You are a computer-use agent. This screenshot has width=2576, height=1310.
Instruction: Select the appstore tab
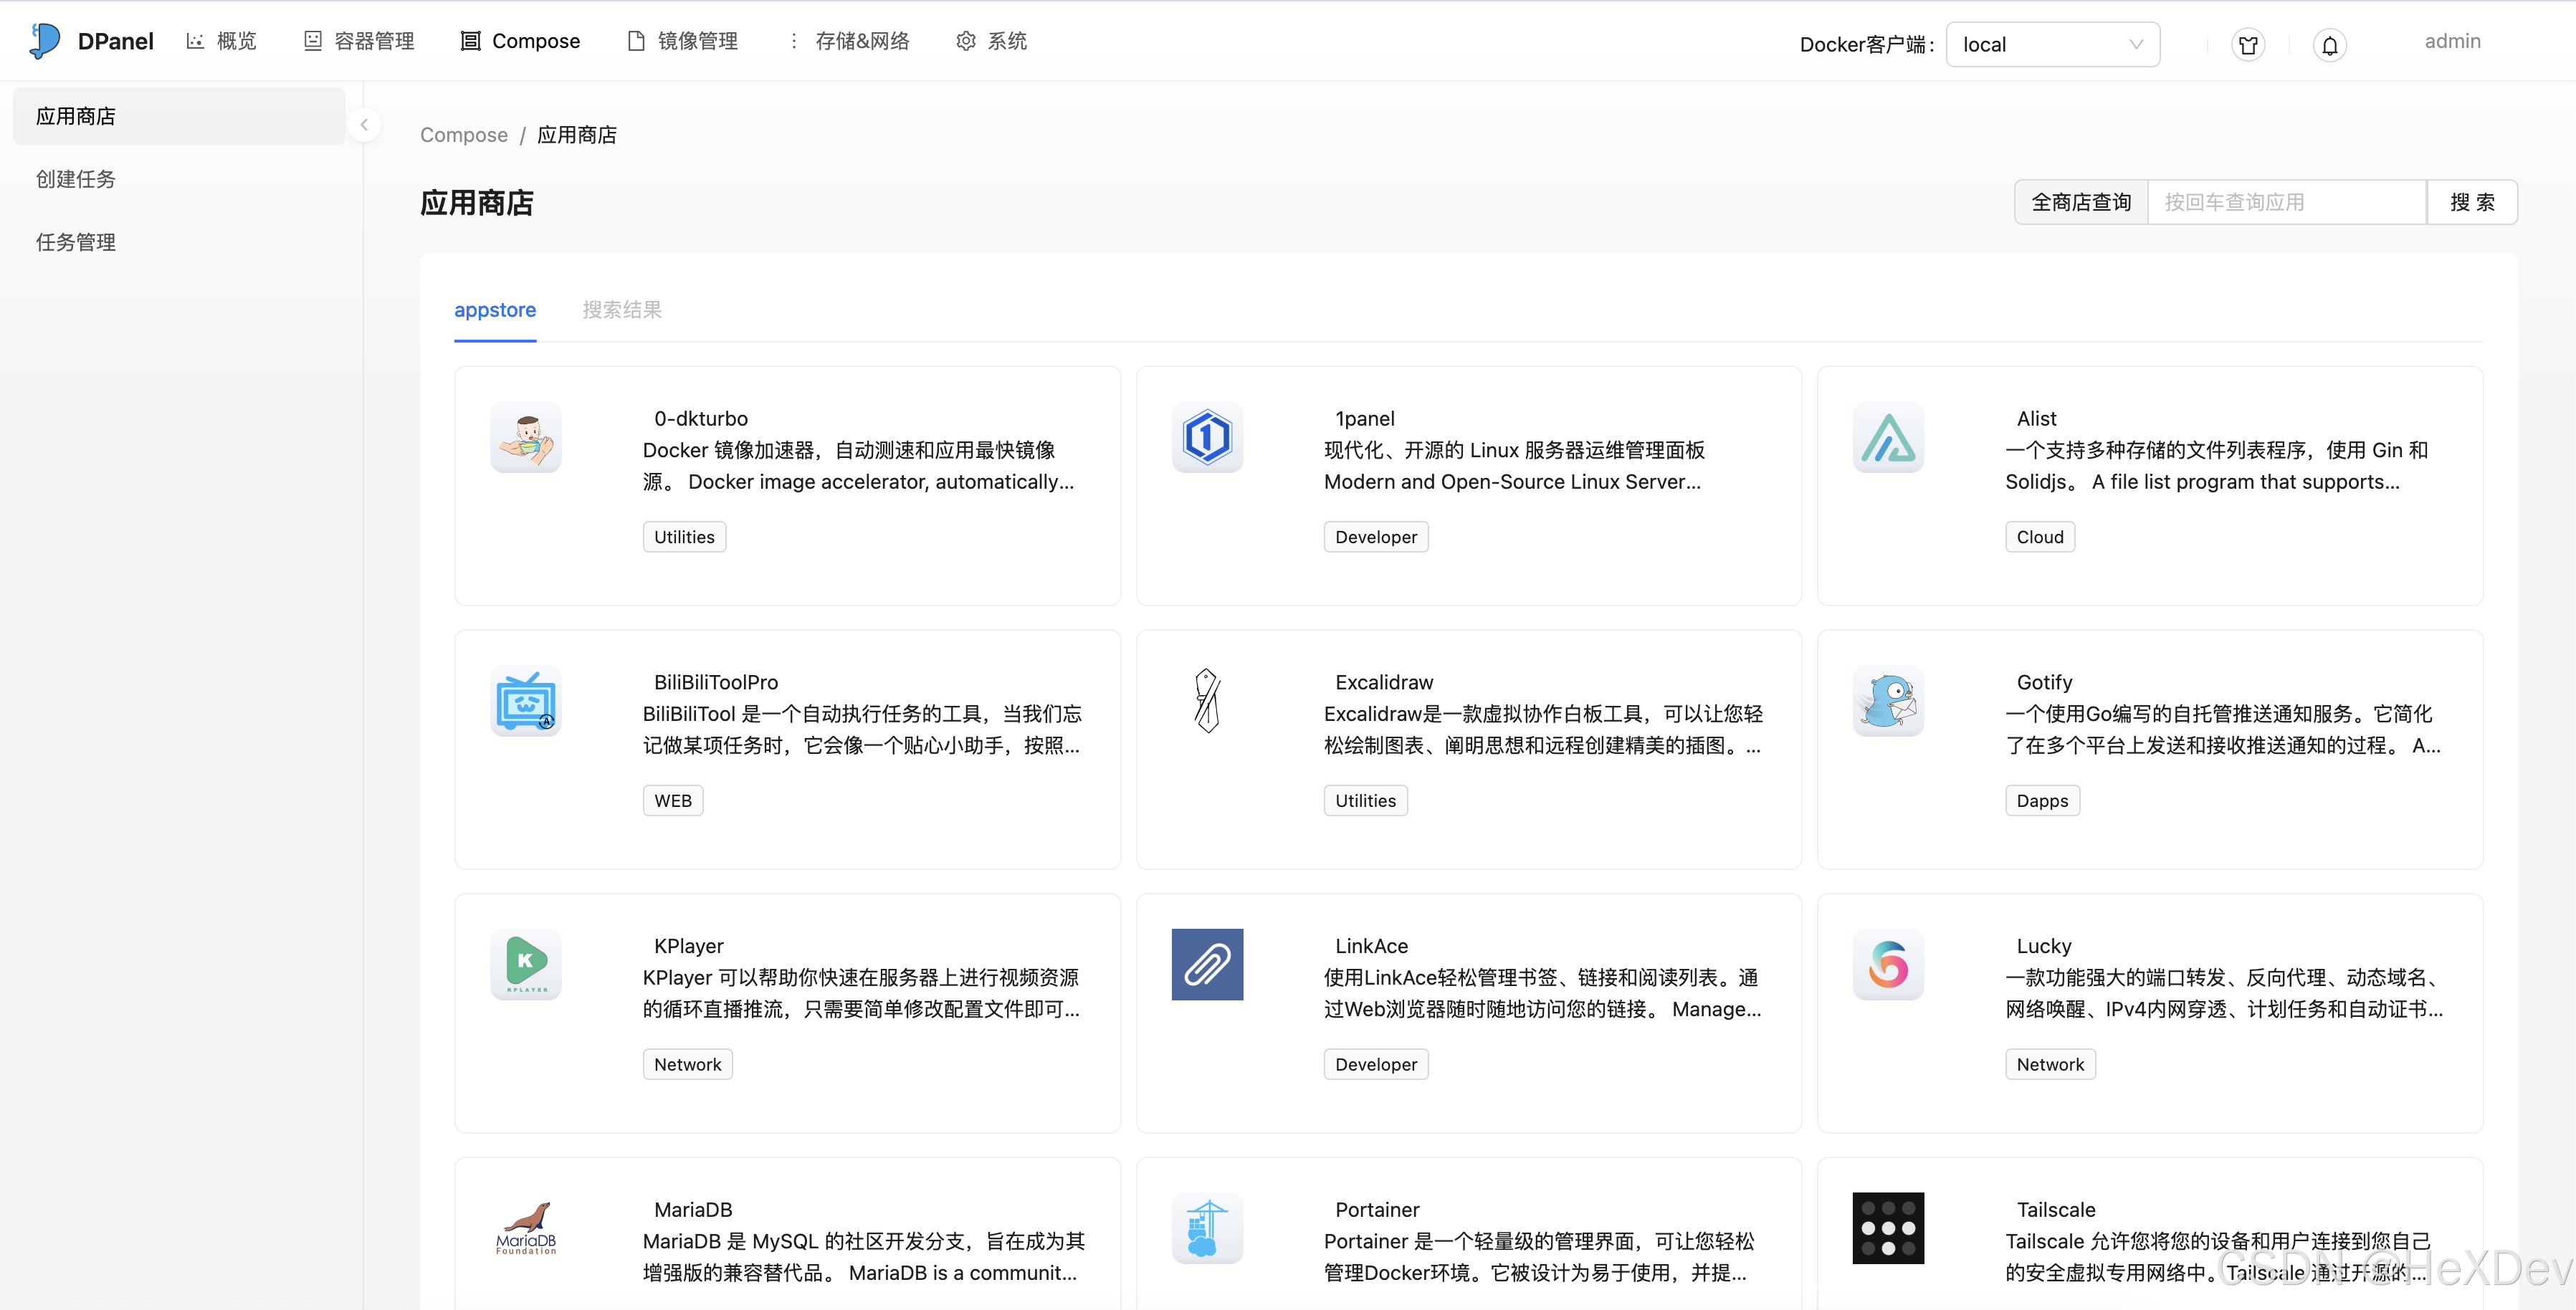coord(495,310)
